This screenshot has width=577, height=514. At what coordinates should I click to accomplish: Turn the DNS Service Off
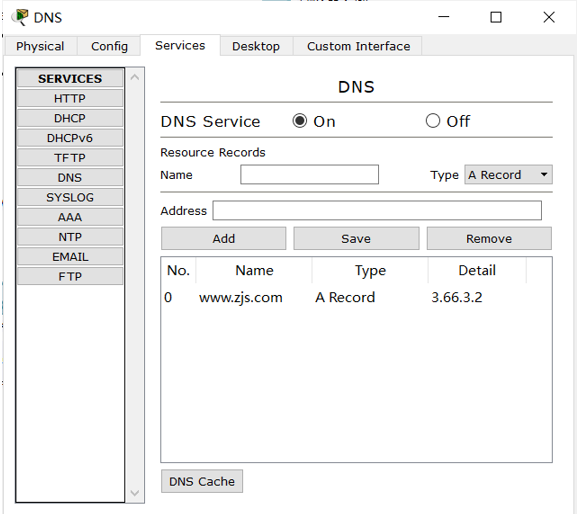tap(433, 121)
